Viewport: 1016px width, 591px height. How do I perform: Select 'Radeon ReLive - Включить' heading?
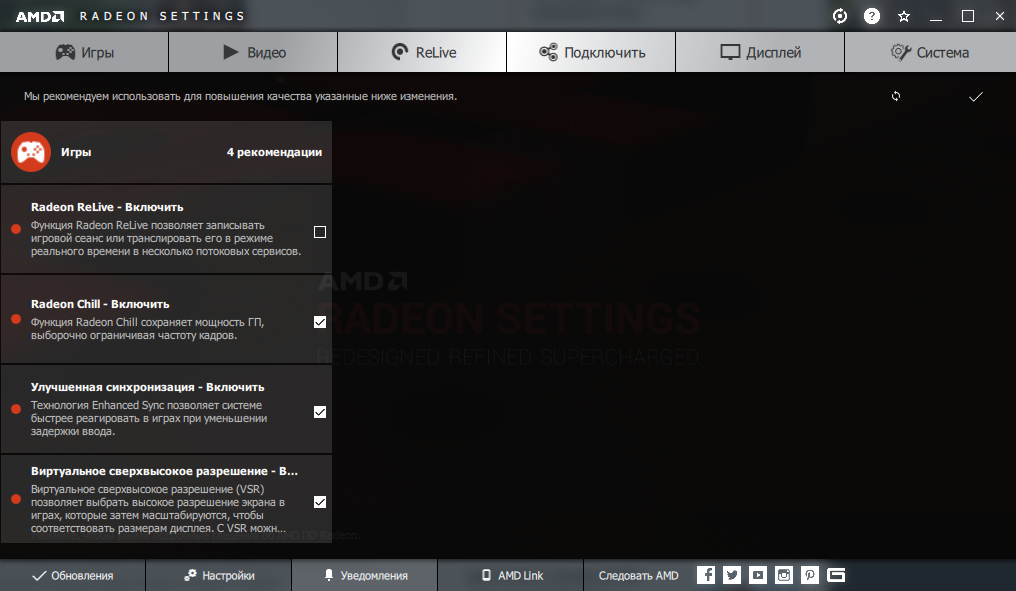pos(107,207)
